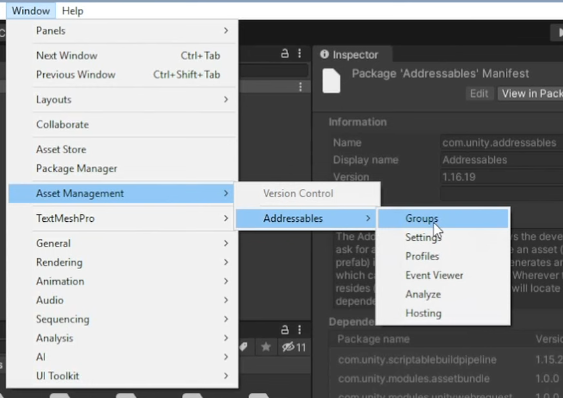
Task: Click the Information section heading
Action: pos(358,122)
